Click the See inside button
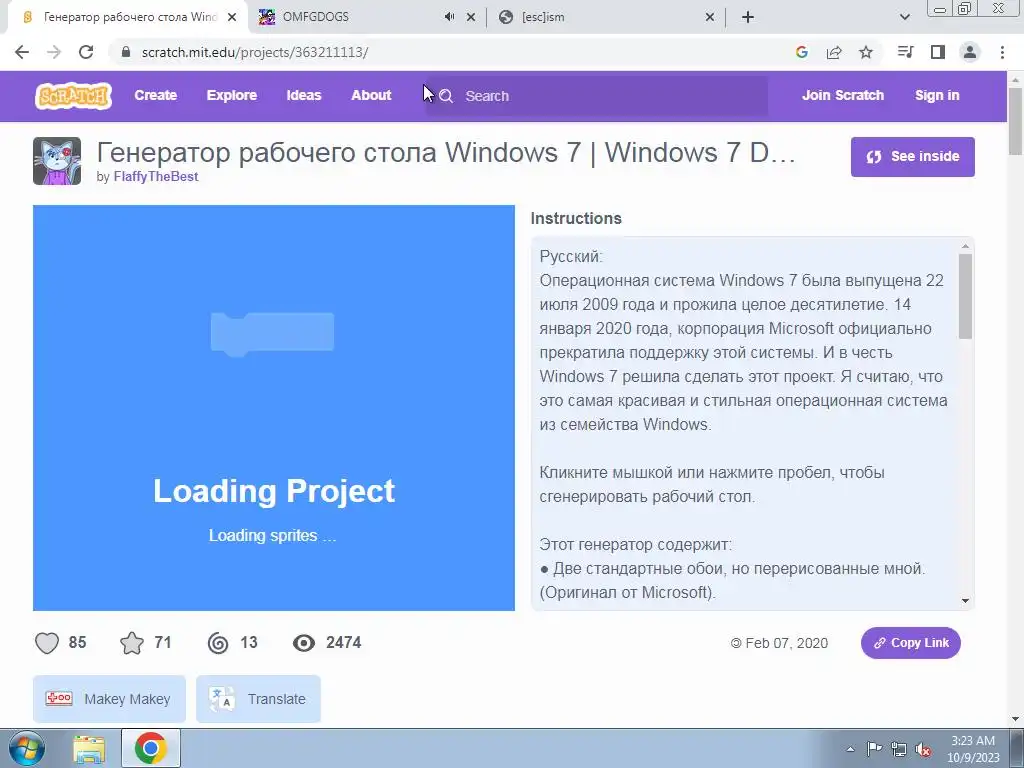This screenshot has height=768, width=1024. (912, 157)
